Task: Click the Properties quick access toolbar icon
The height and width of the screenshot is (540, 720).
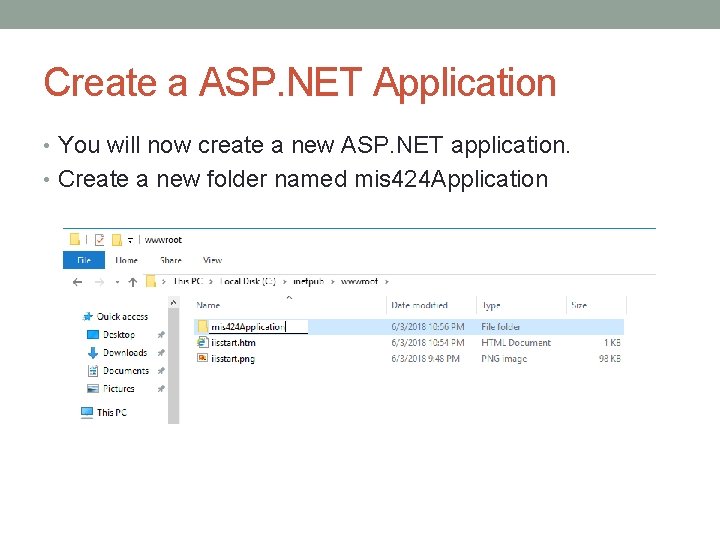Action: pyautogui.click(x=100, y=240)
